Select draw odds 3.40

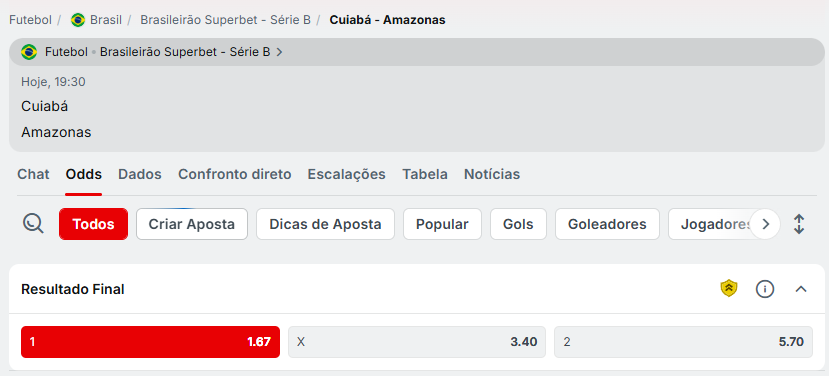click(417, 342)
